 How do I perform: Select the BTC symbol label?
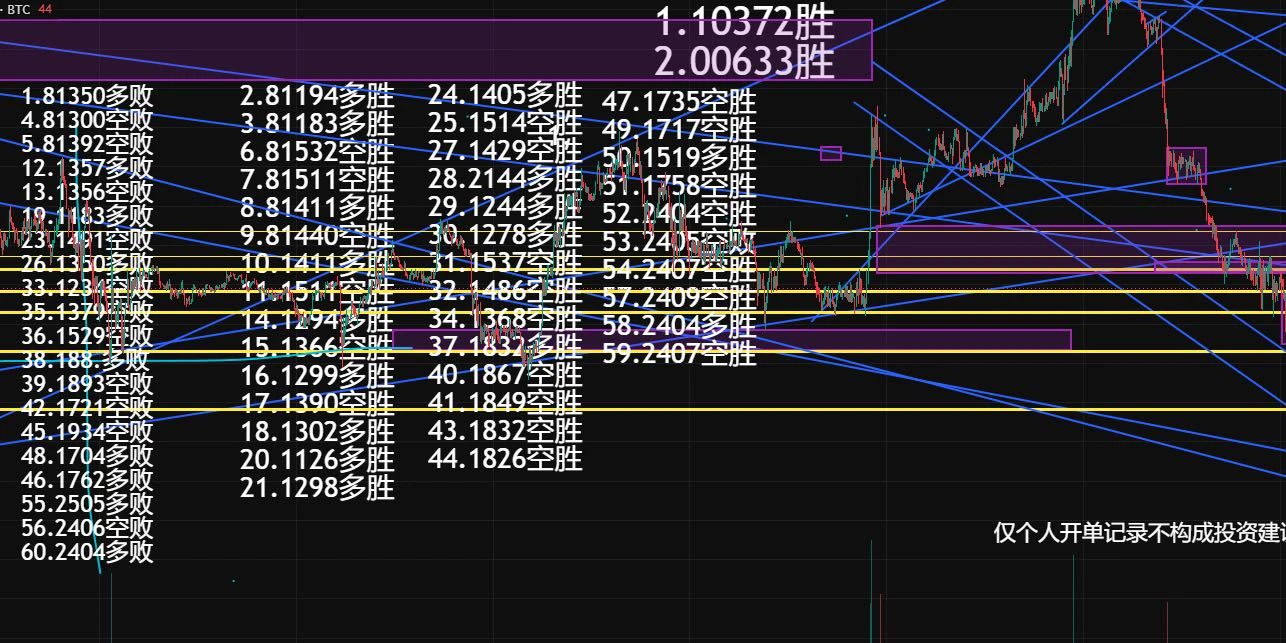click(19, 9)
